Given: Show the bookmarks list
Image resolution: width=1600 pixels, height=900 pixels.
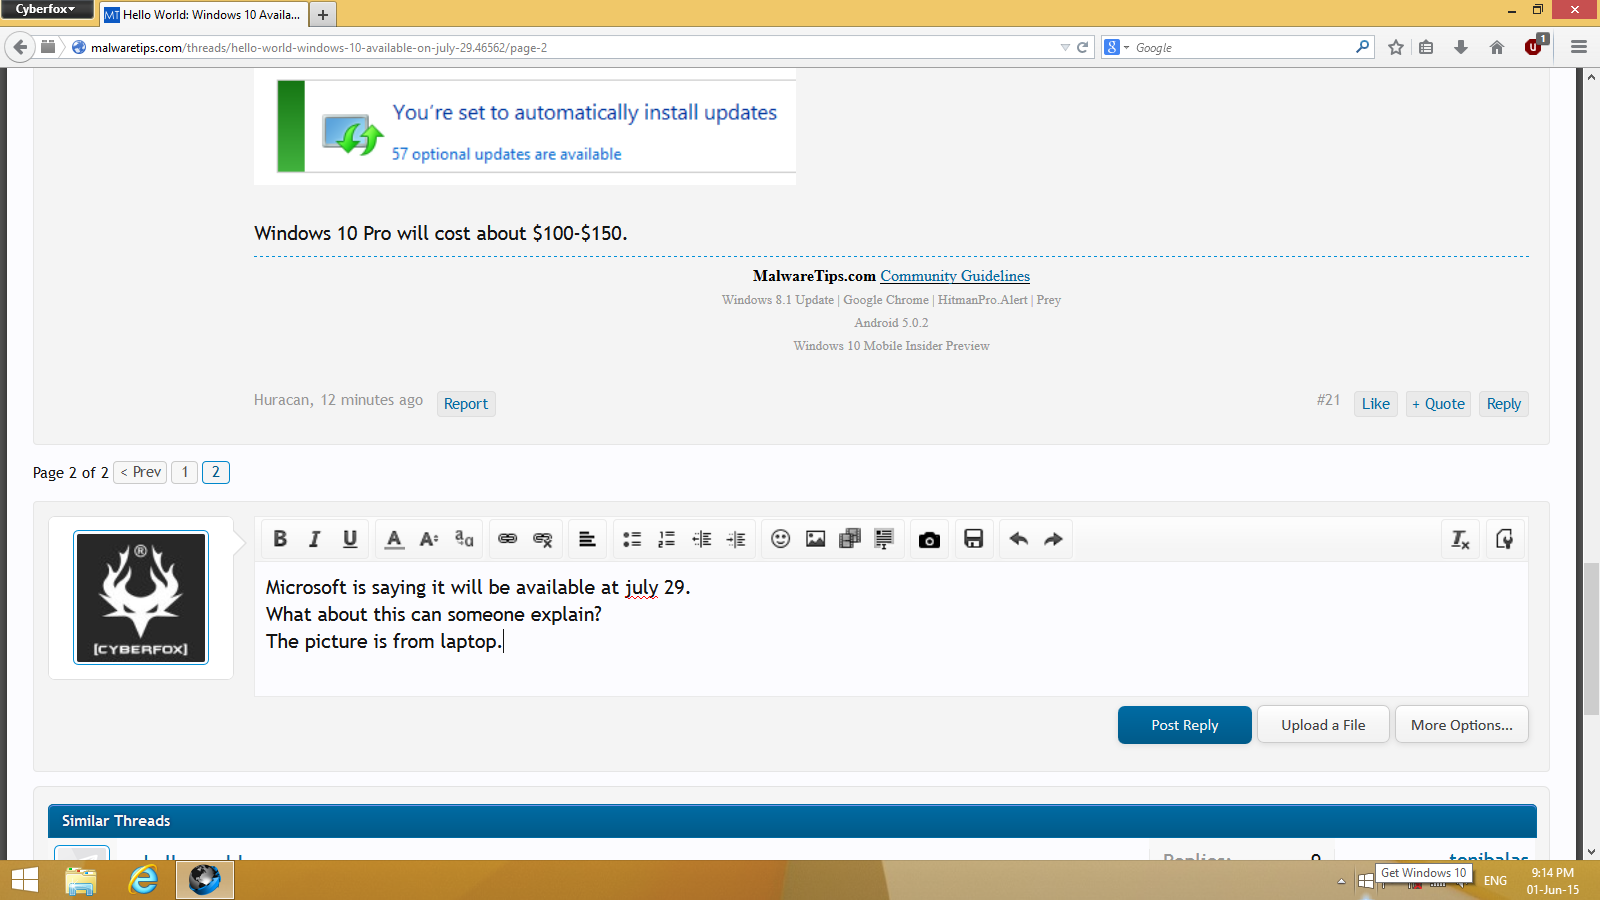Looking at the screenshot, I should [1426, 48].
